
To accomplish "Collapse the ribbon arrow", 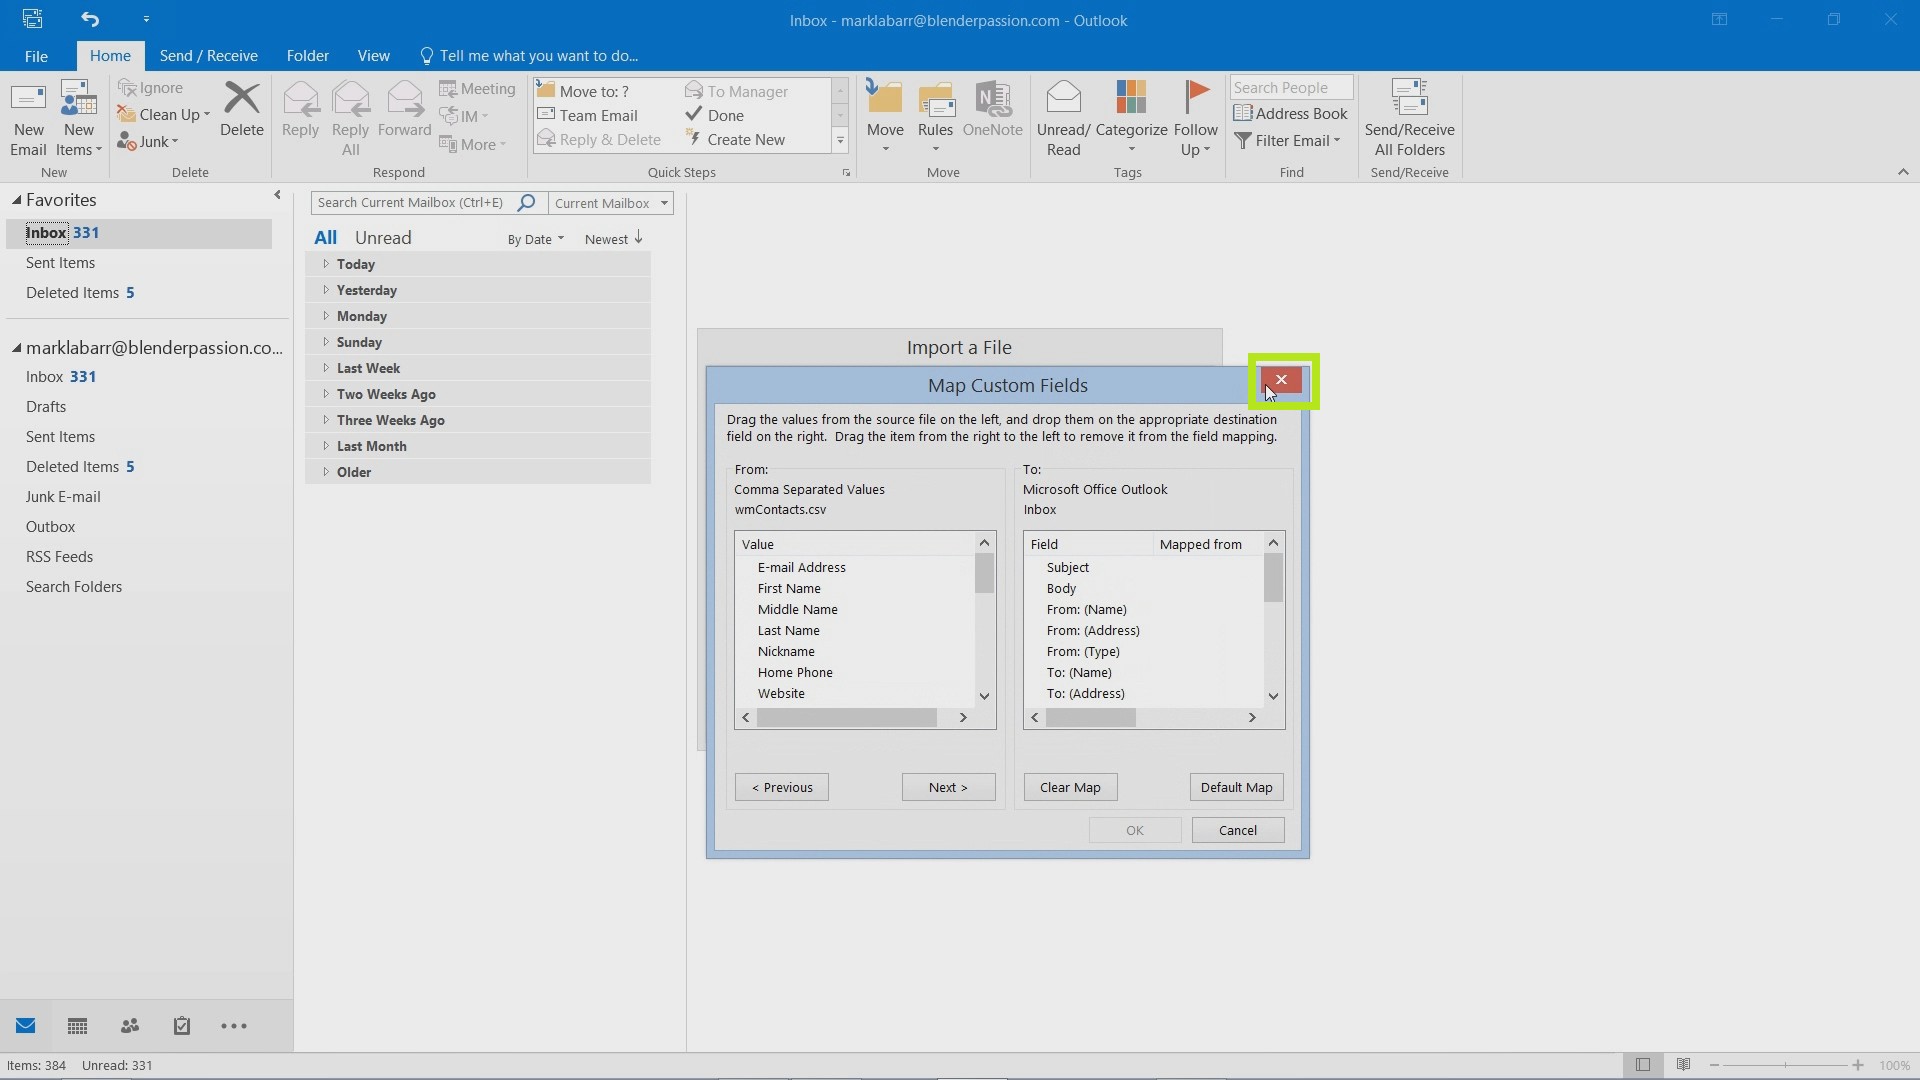I will 1902,172.
